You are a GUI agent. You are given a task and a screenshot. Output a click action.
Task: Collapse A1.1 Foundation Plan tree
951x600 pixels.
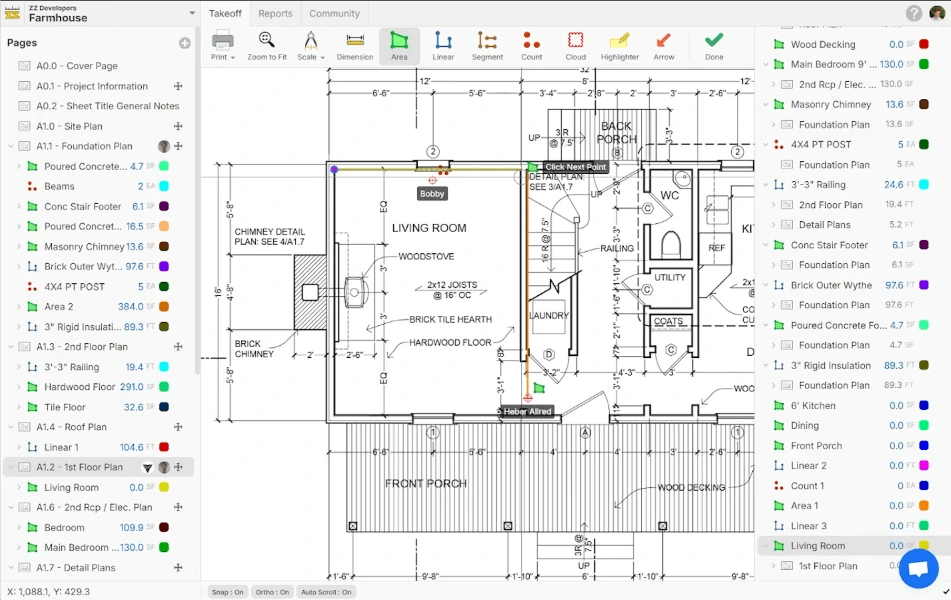pos(11,146)
